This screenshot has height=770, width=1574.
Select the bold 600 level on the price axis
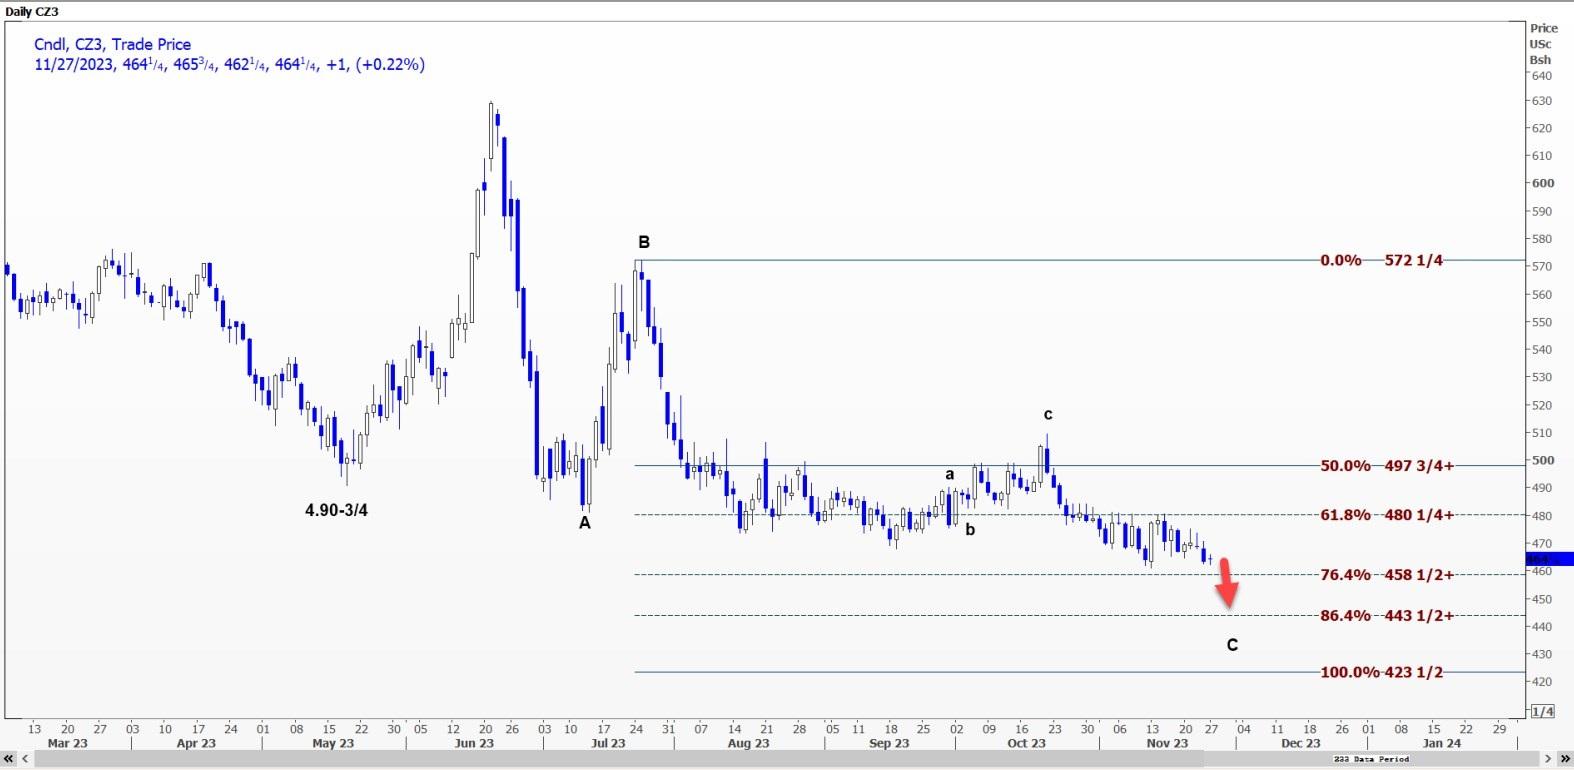(1543, 184)
